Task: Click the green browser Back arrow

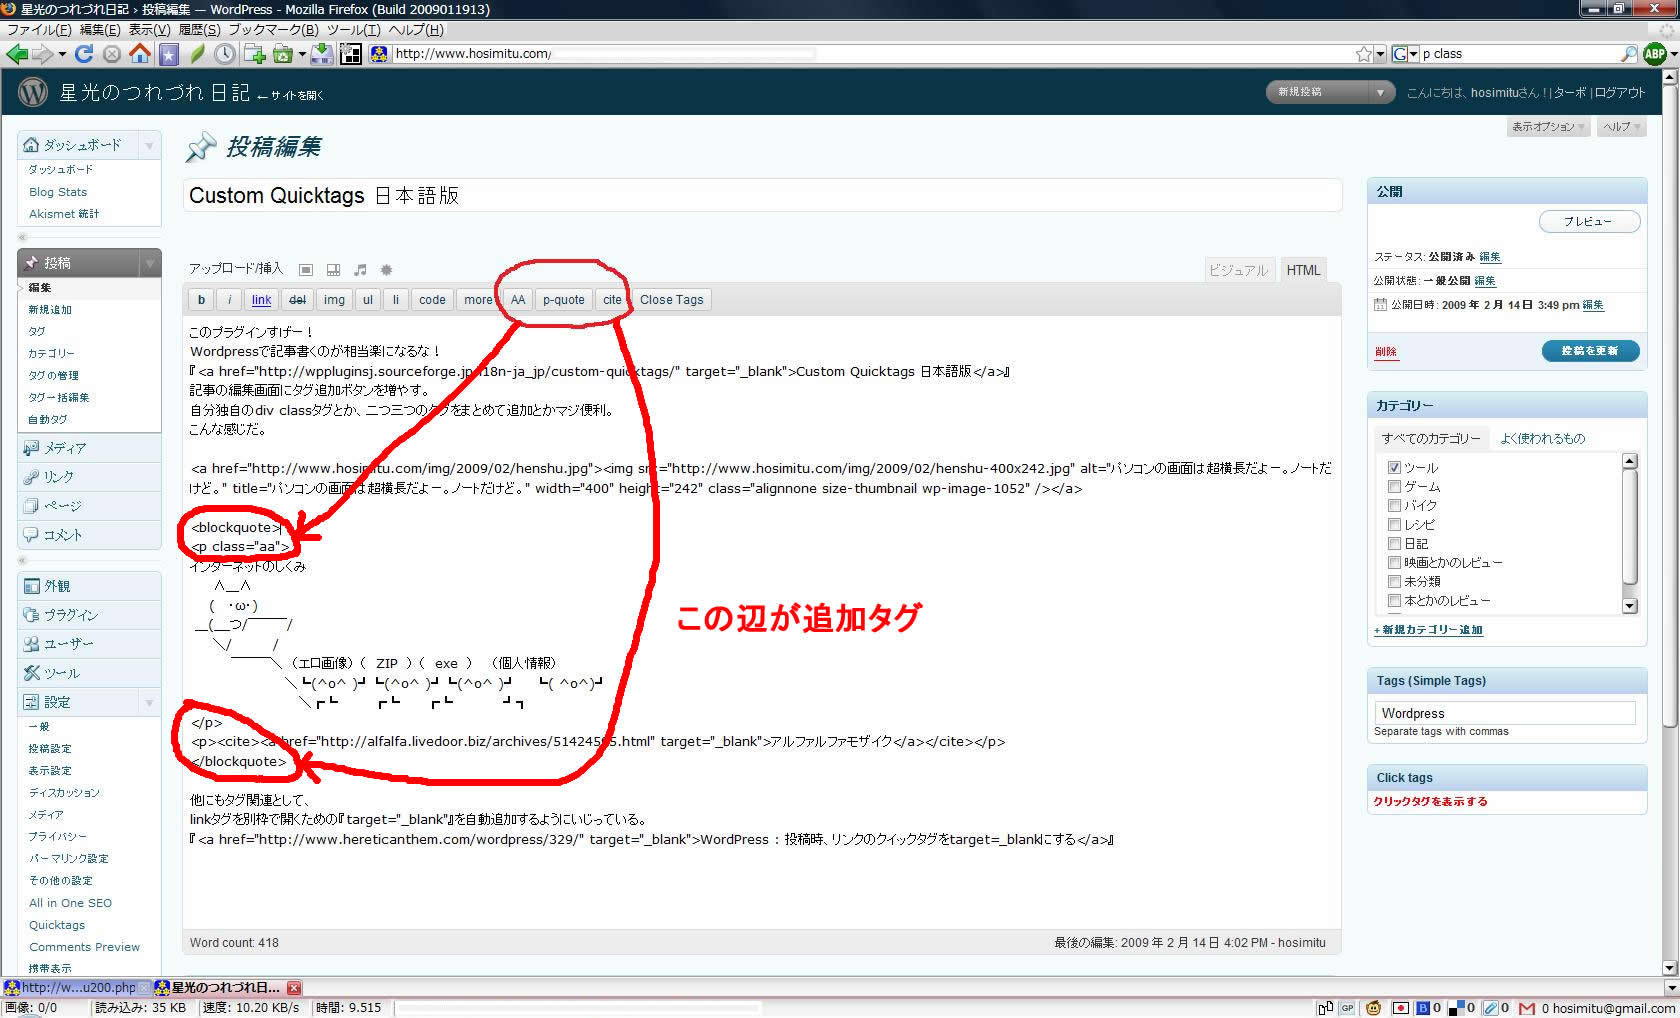Action: (17, 54)
